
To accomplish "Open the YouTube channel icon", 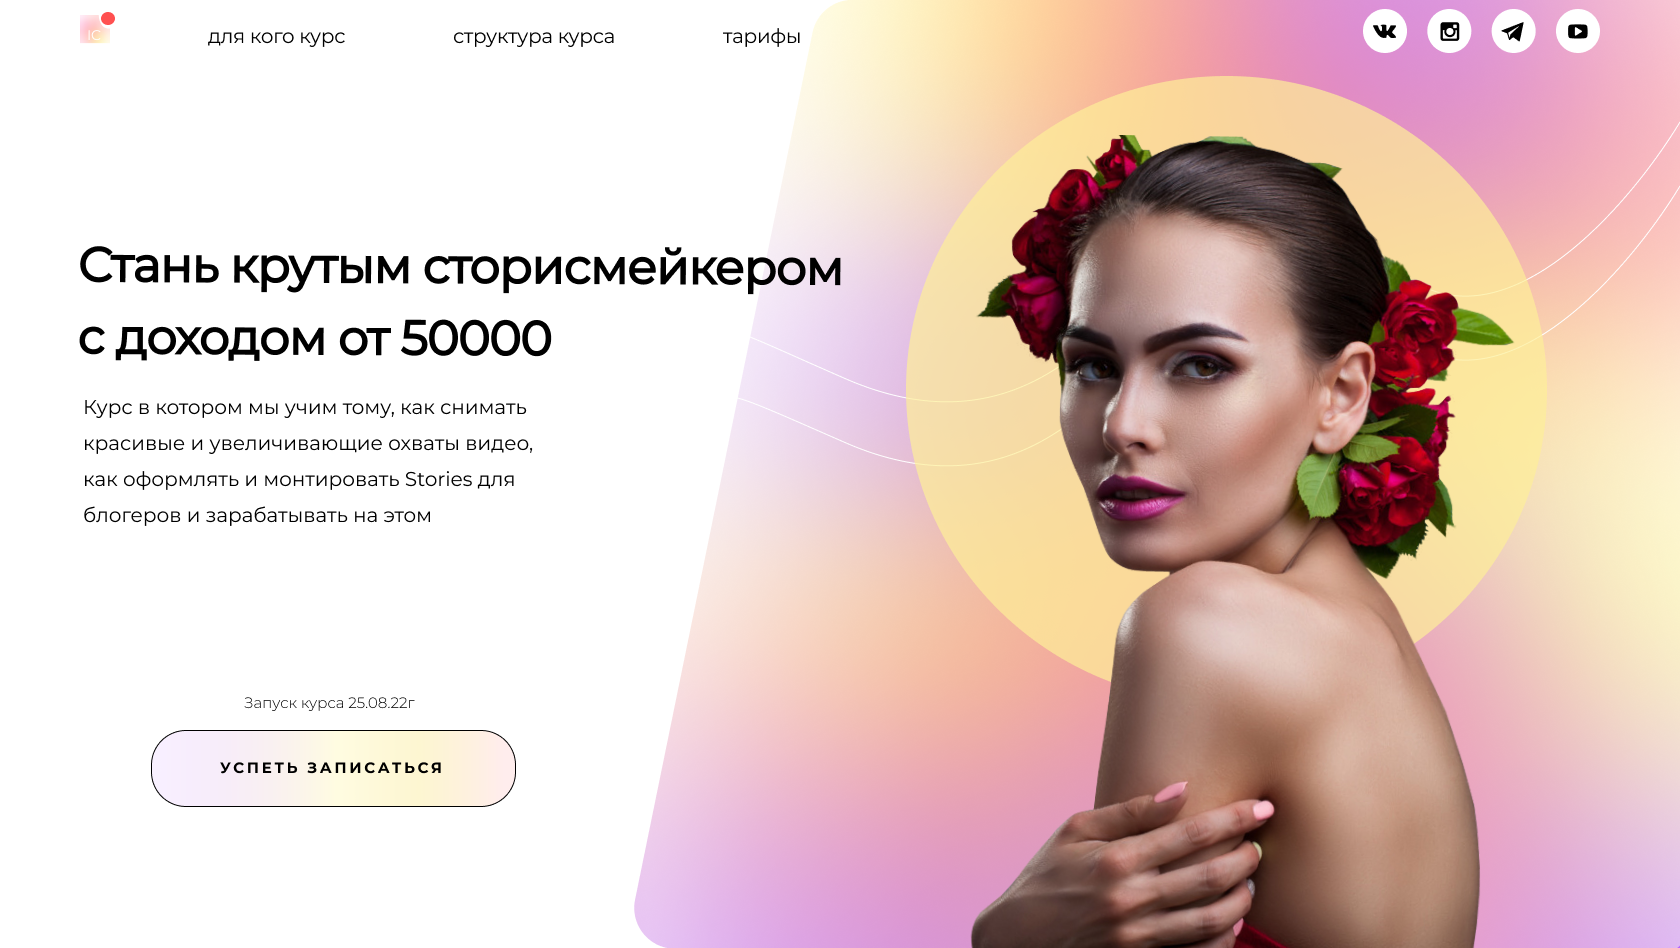I will click(1578, 31).
